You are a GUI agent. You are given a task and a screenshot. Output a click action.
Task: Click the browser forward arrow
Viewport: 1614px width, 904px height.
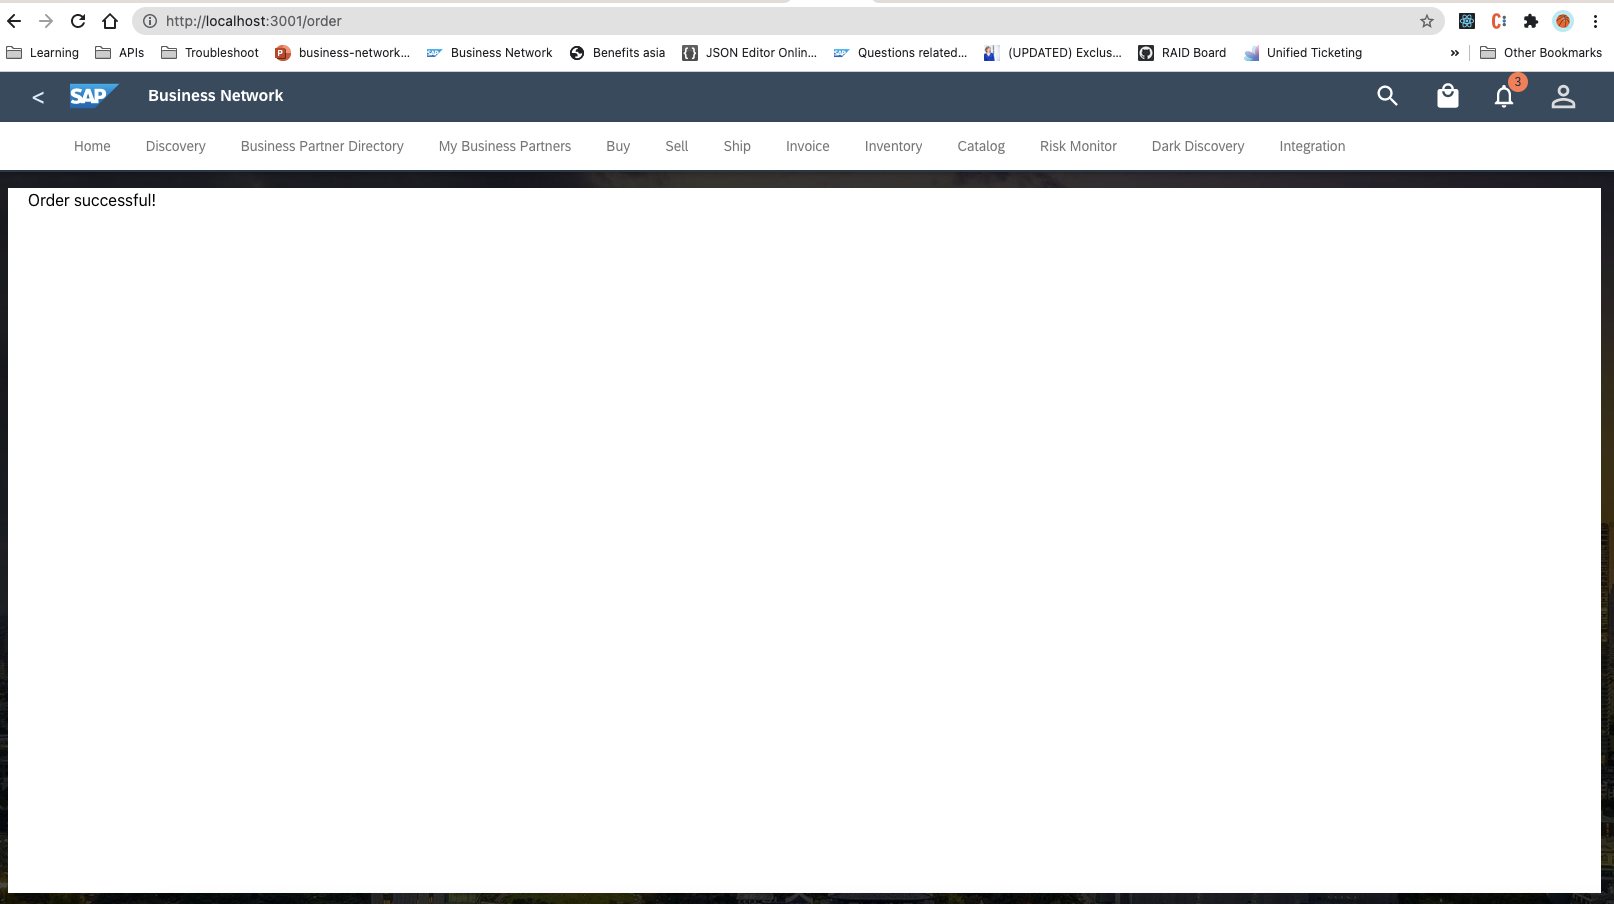[46, 21]
